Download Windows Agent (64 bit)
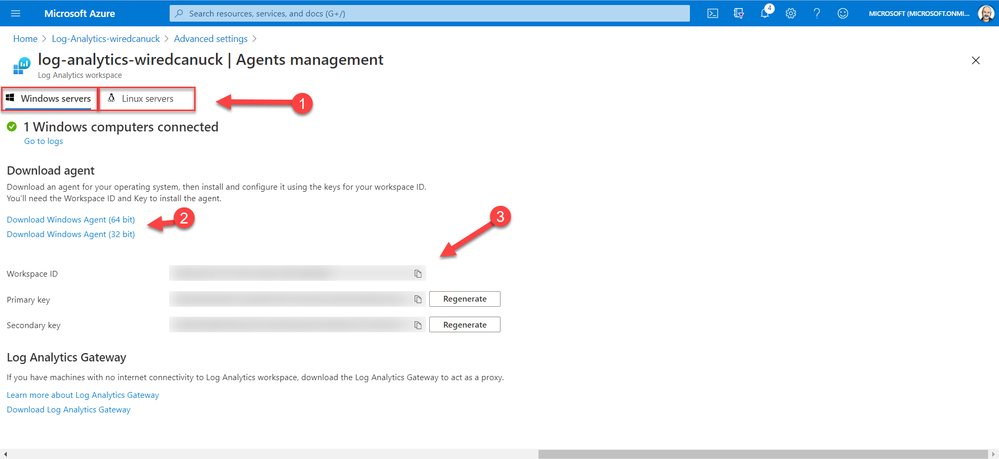This screenshot has height=459, width=999. pos(71,220)
